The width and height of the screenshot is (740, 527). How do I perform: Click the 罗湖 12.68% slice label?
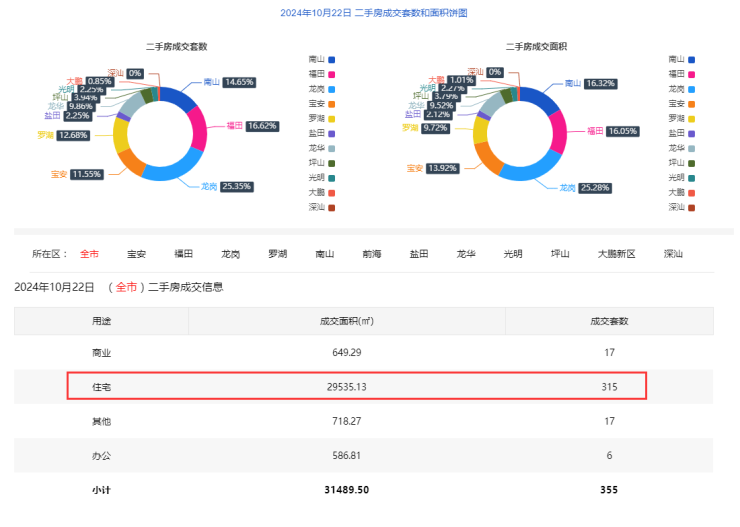pos(64,135)
